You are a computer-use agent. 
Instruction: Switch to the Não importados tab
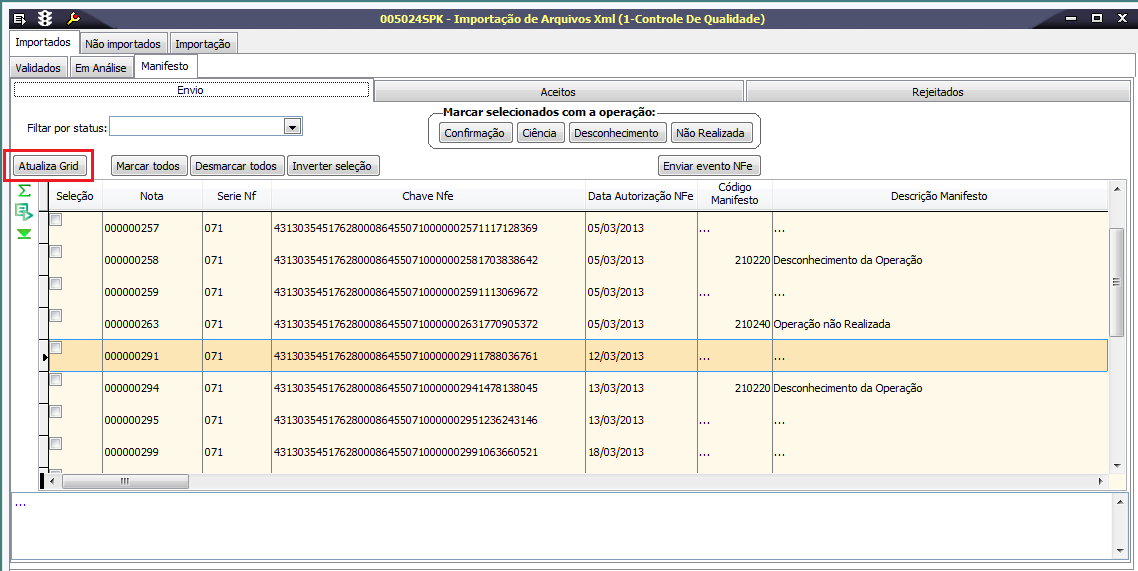point(123,44)
